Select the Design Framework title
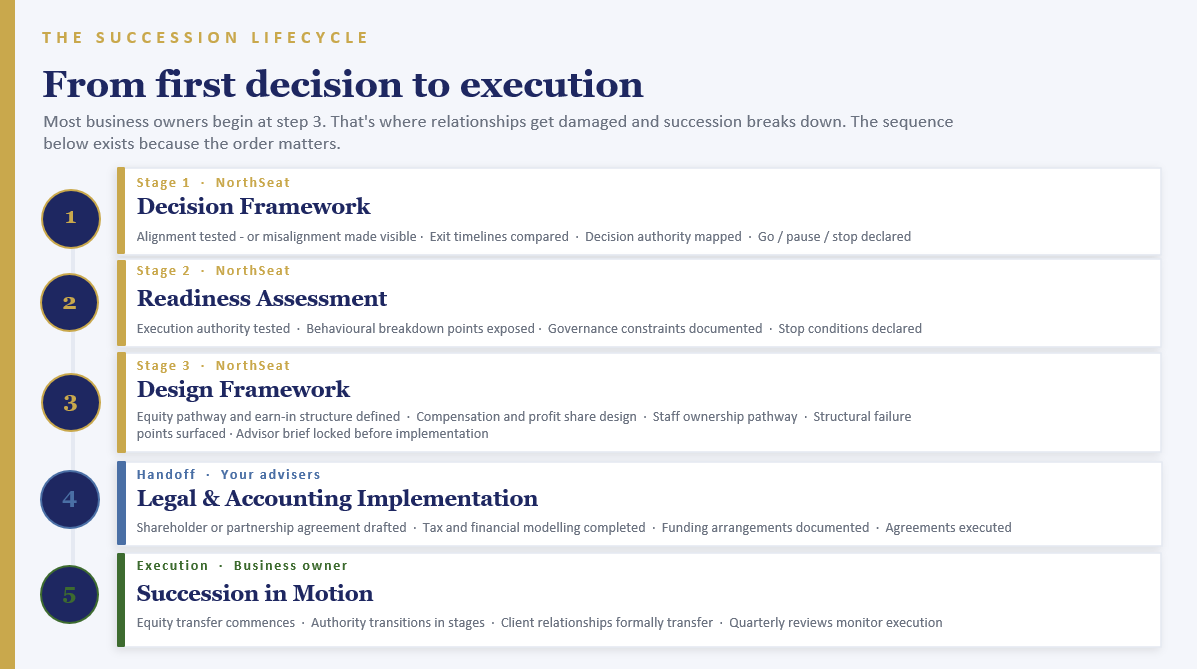Screen dimensions: 1197x669 click(243, 389)
